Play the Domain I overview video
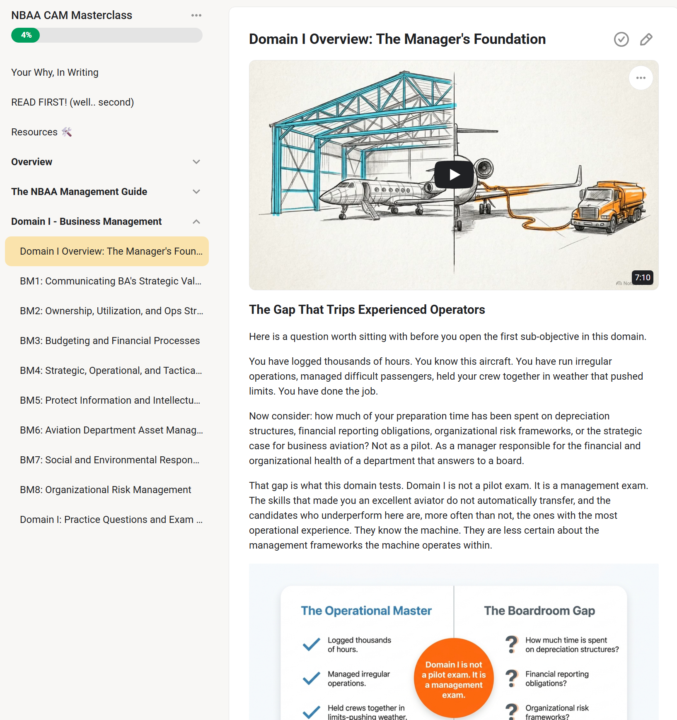This screenshot has height=720, width=677. coord(454,175)
